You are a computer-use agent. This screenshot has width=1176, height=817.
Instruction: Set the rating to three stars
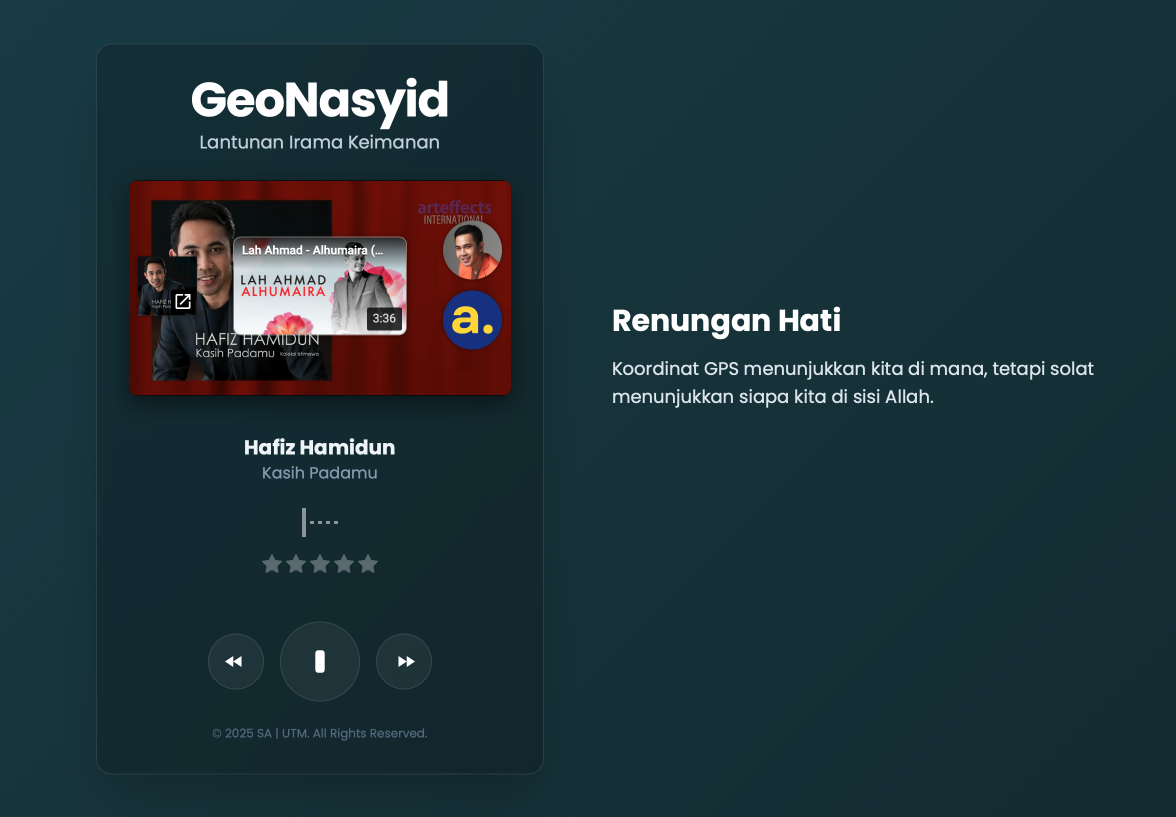click(320, 563)
